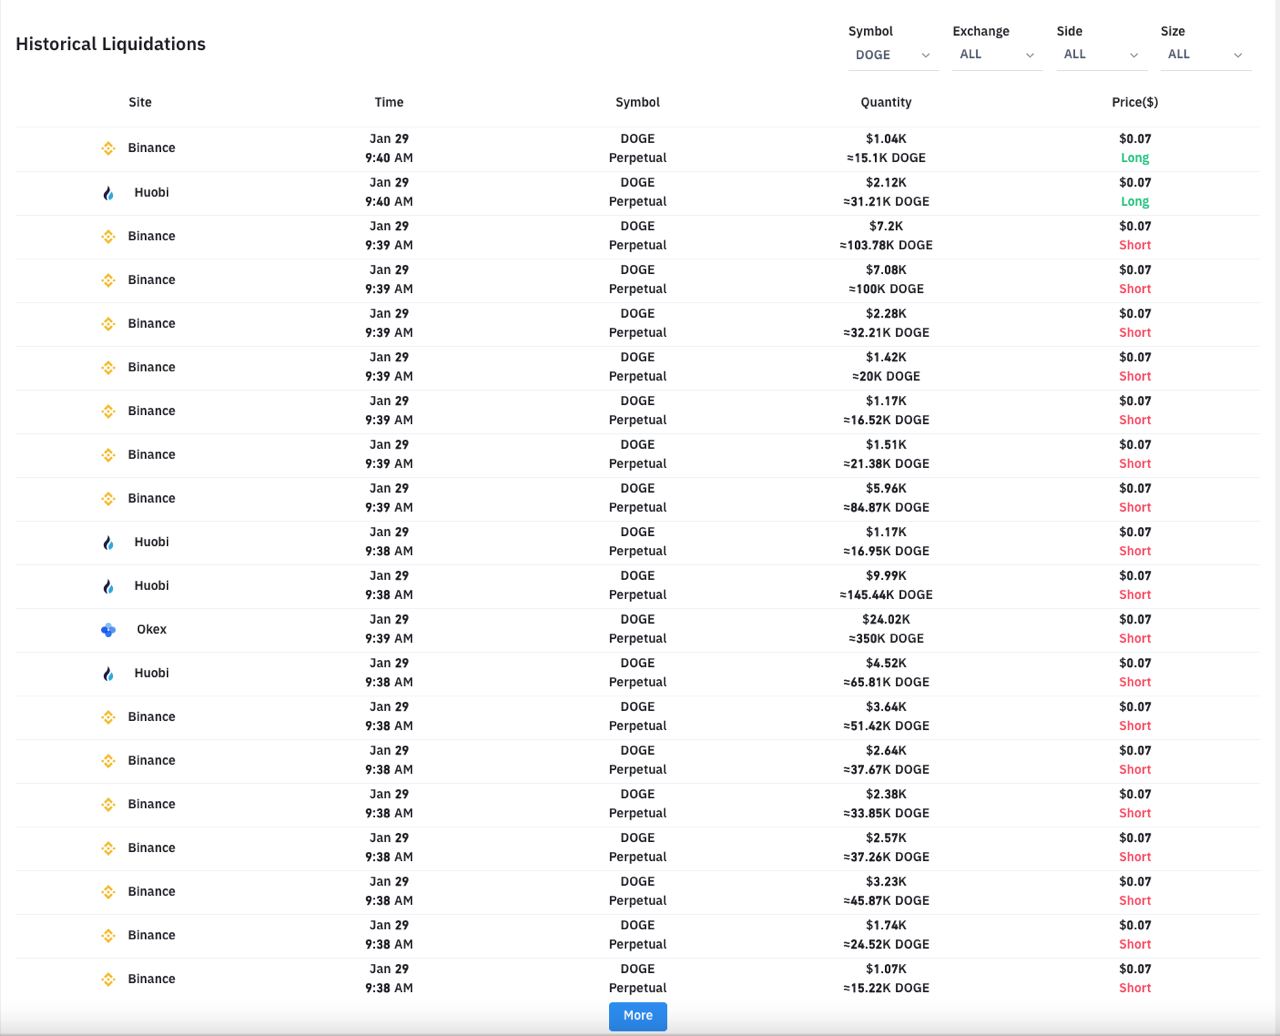Click the Huobi logo beside the $4.52K liquidation

108,674
